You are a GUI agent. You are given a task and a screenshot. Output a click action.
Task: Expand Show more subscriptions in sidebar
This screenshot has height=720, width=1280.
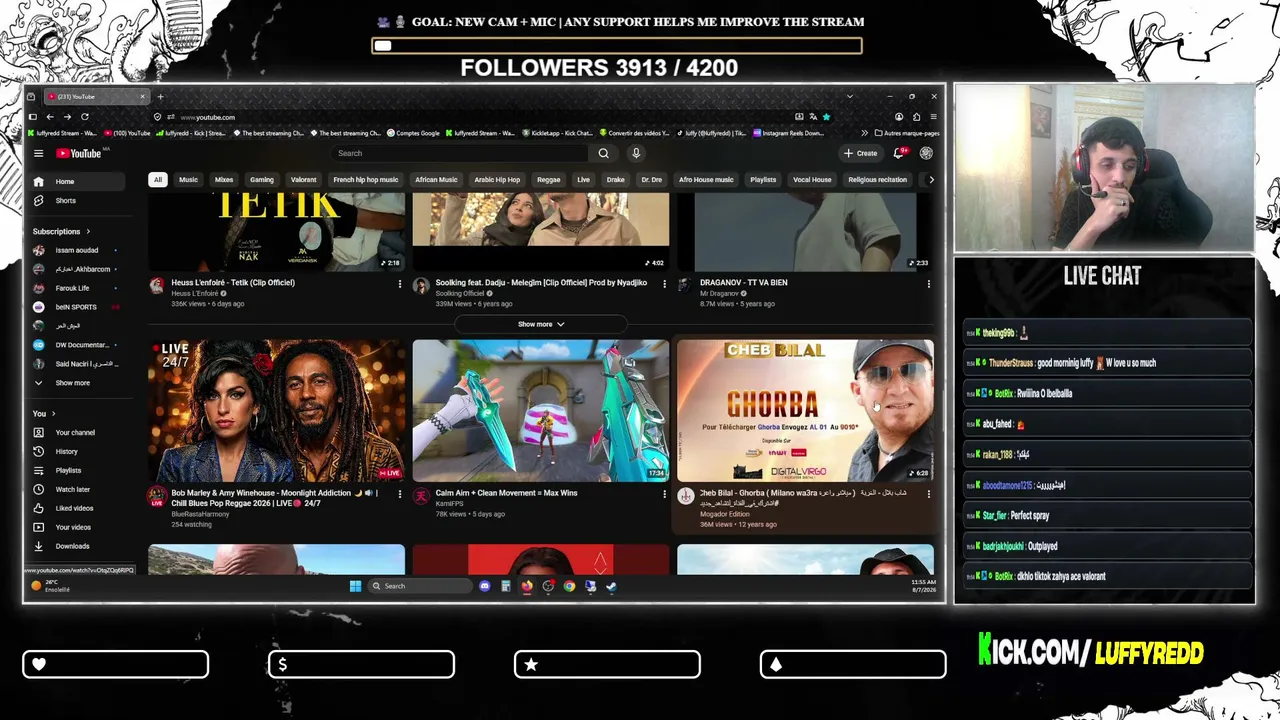coord(72,383)
